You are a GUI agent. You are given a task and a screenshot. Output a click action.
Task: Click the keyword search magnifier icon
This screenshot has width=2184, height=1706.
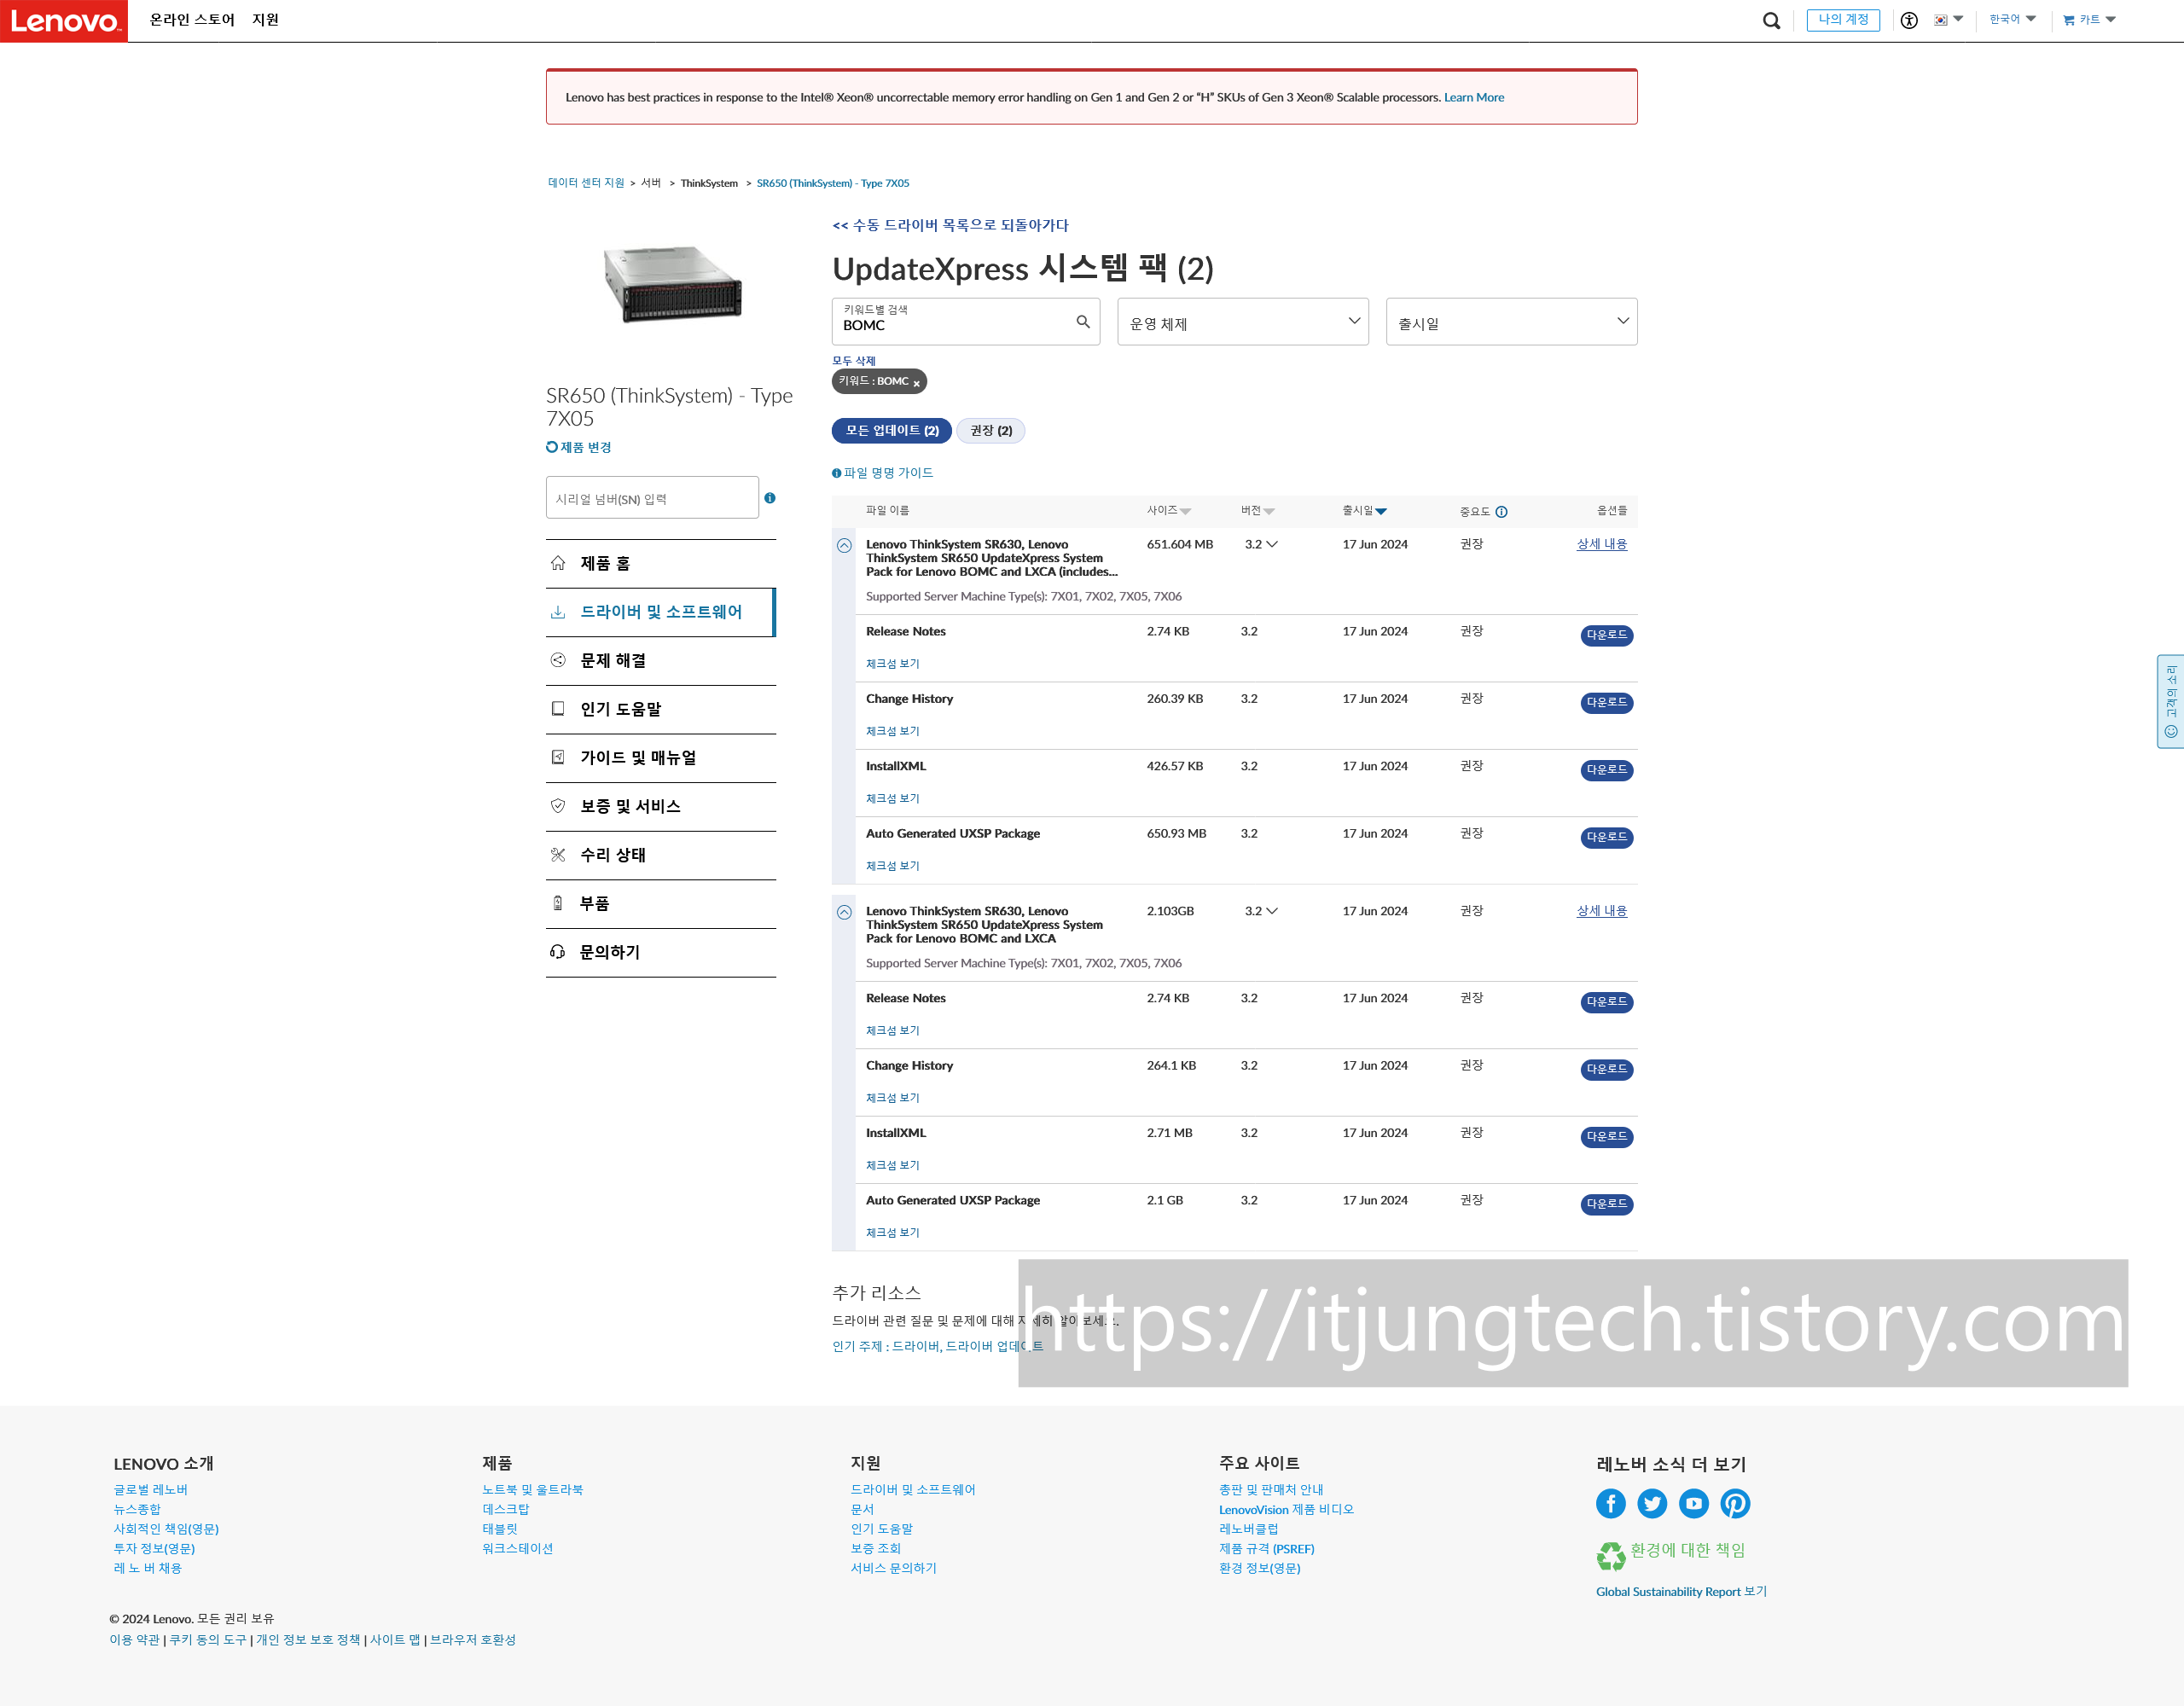tap(1083, 321)
